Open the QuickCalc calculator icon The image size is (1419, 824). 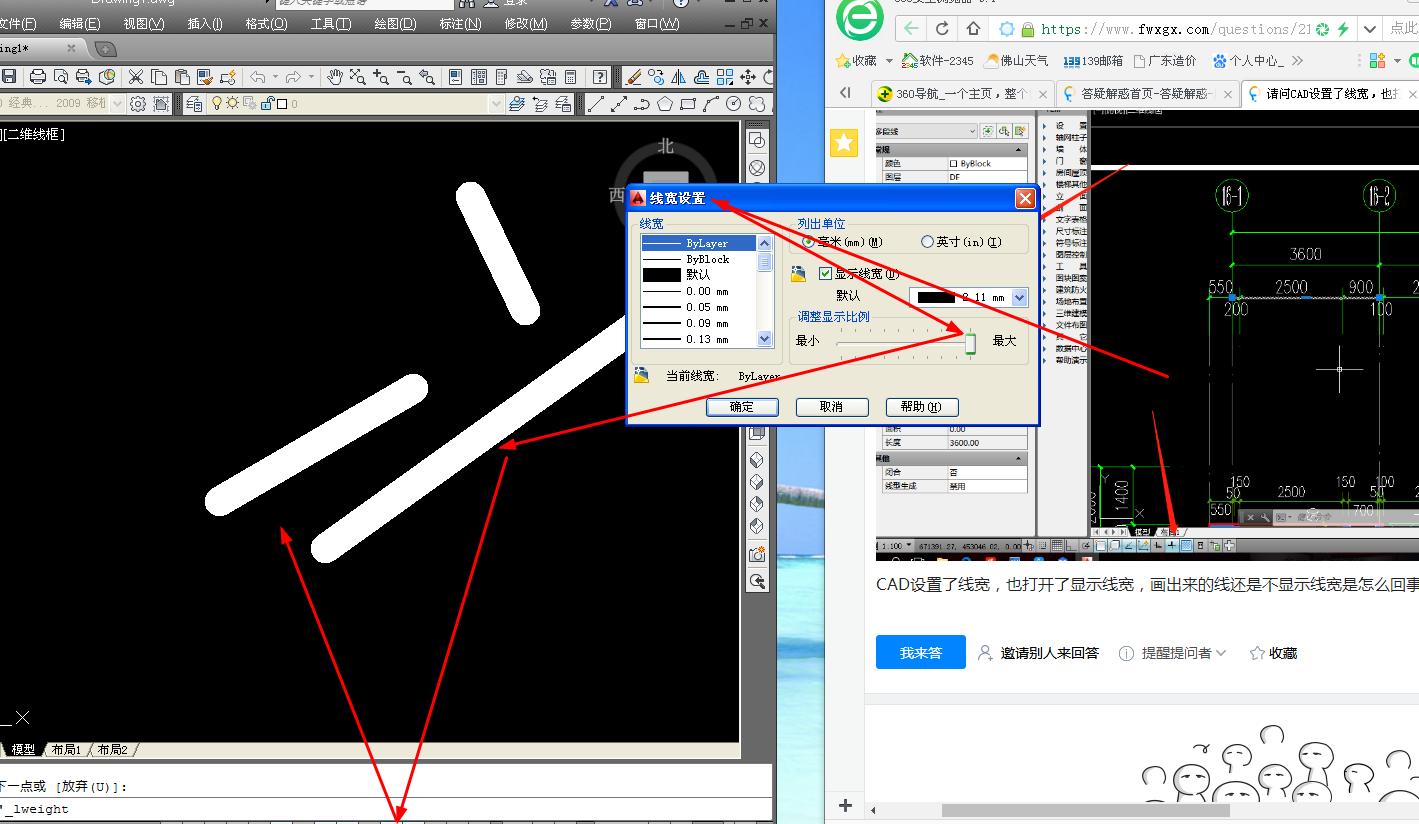pyautogui.click(x=571, y=77)
